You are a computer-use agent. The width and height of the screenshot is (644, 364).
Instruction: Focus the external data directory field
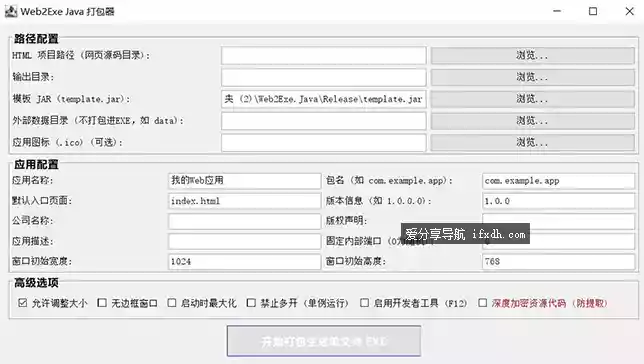324,121
